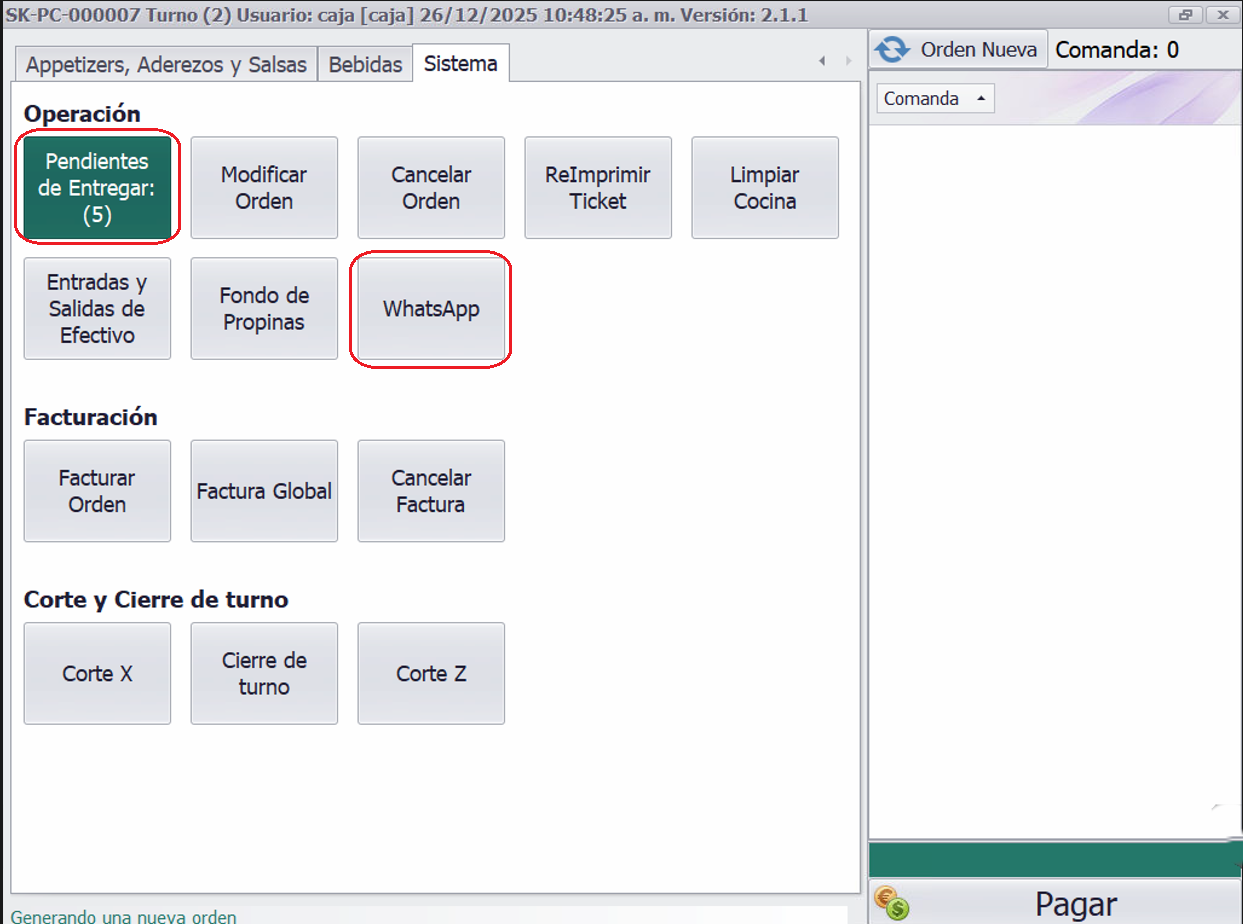Viewport: 1243px width, 924px height.
Task: Run the Corte Z report
Action: pos(431,674)
